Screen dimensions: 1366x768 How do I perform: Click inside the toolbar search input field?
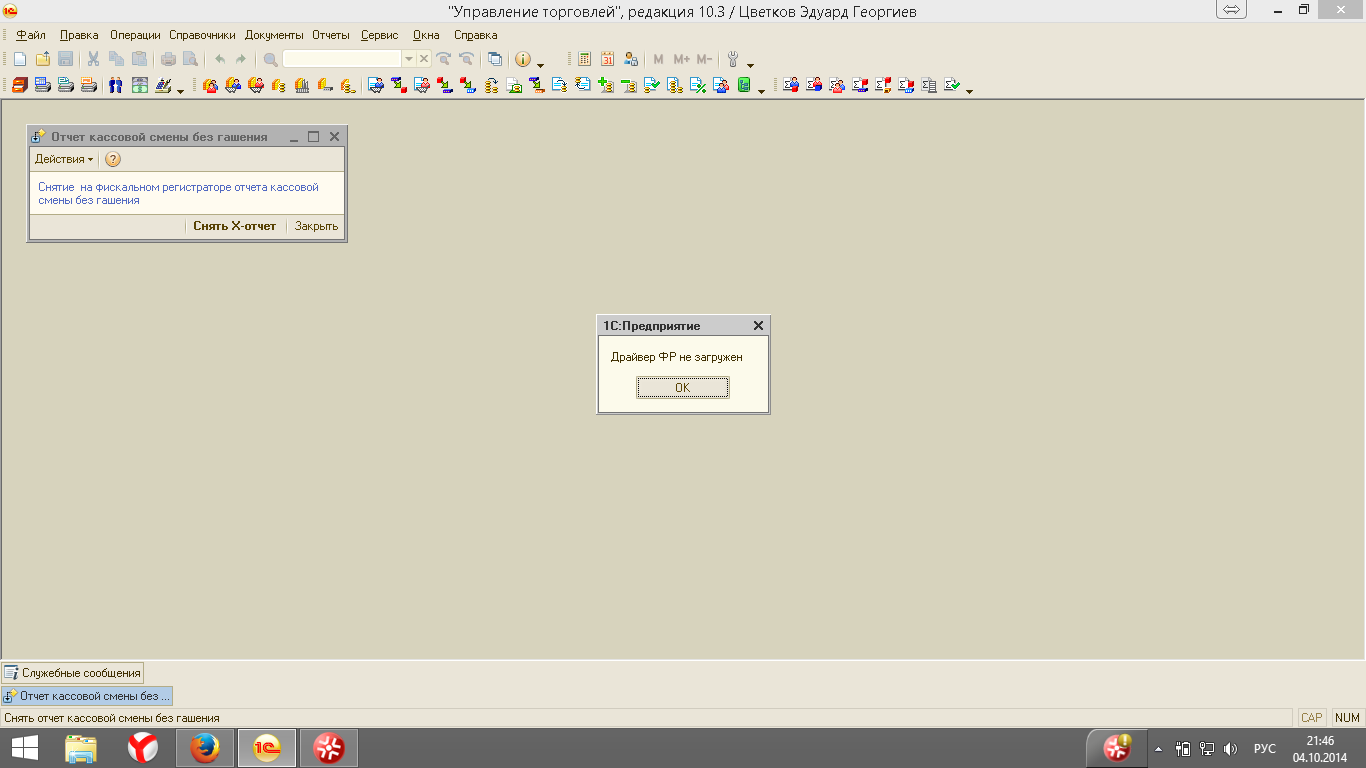tap(341, 59)
